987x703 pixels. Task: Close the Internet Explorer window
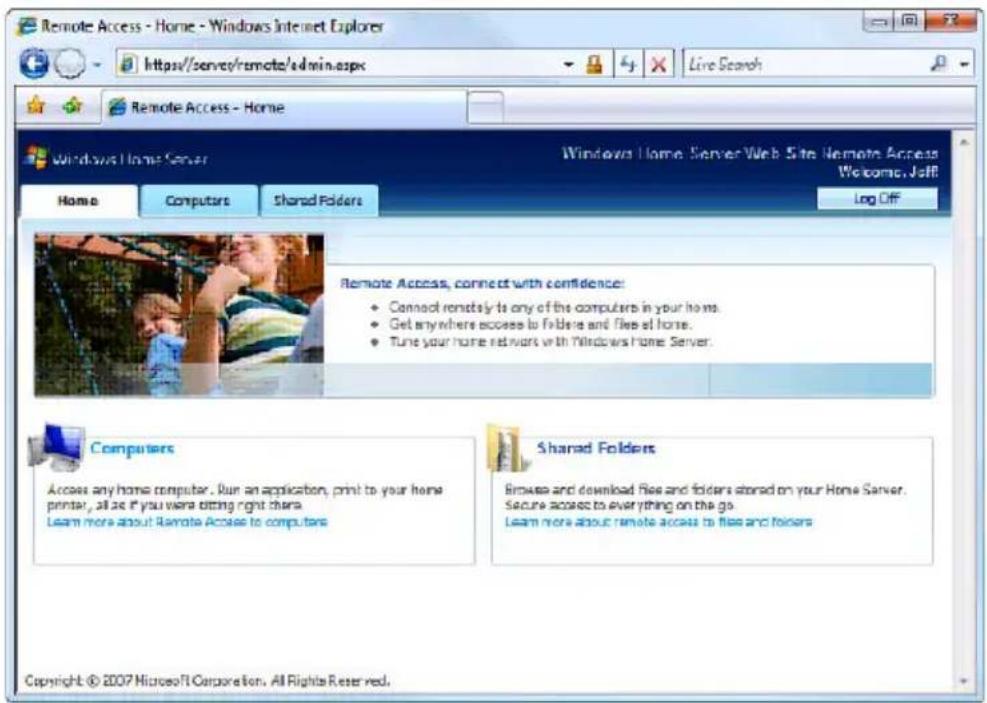952,22
